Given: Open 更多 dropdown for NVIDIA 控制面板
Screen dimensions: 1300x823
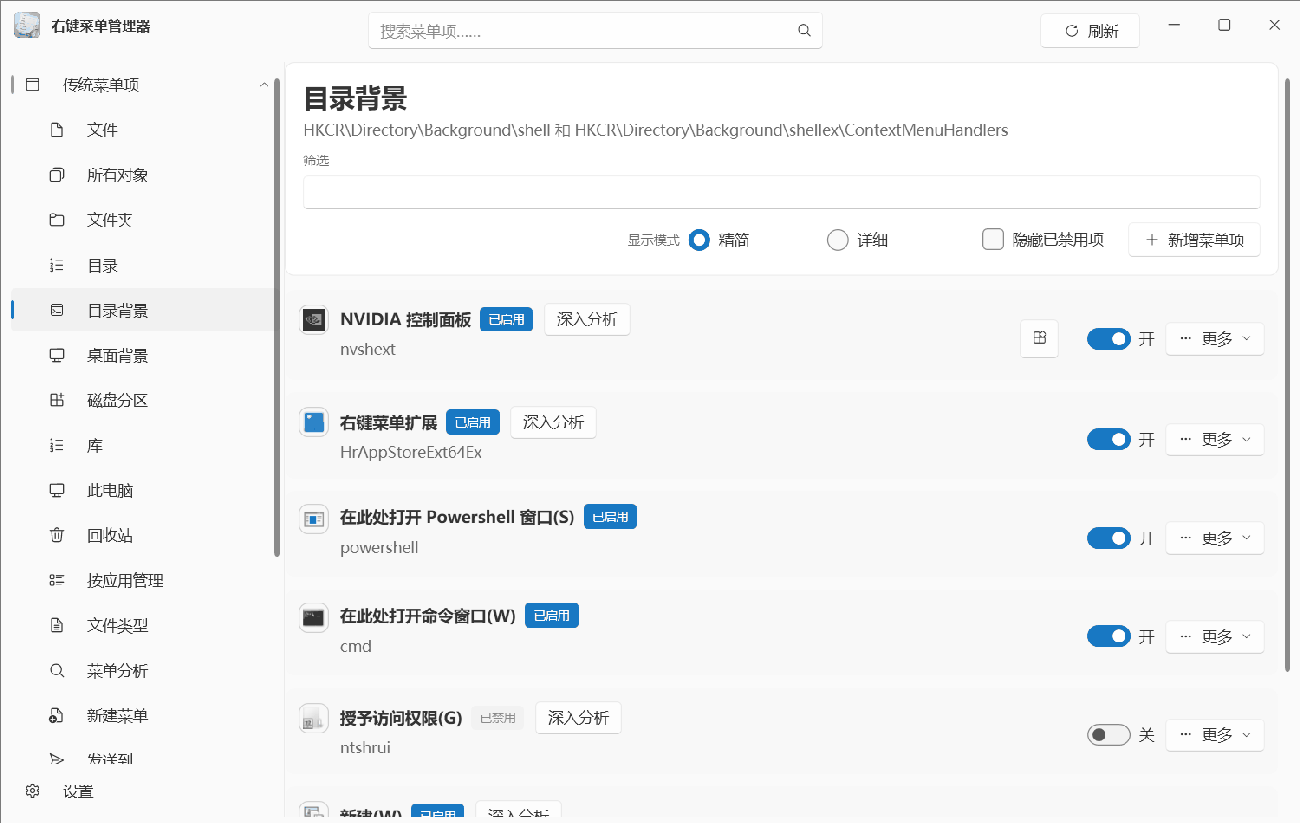Looking at the screenshot, I should 1215,339.
